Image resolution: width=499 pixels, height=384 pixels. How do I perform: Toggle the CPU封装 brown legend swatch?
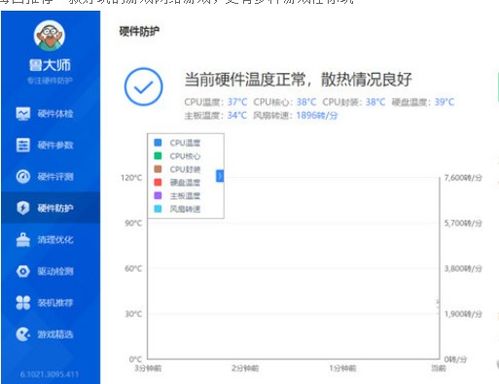point(158,169)
